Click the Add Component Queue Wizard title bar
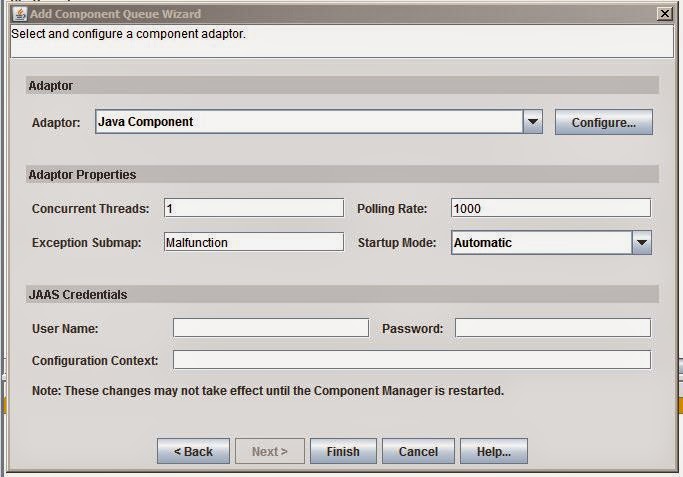This screenshot has width=683, height=477. point(300,14)
